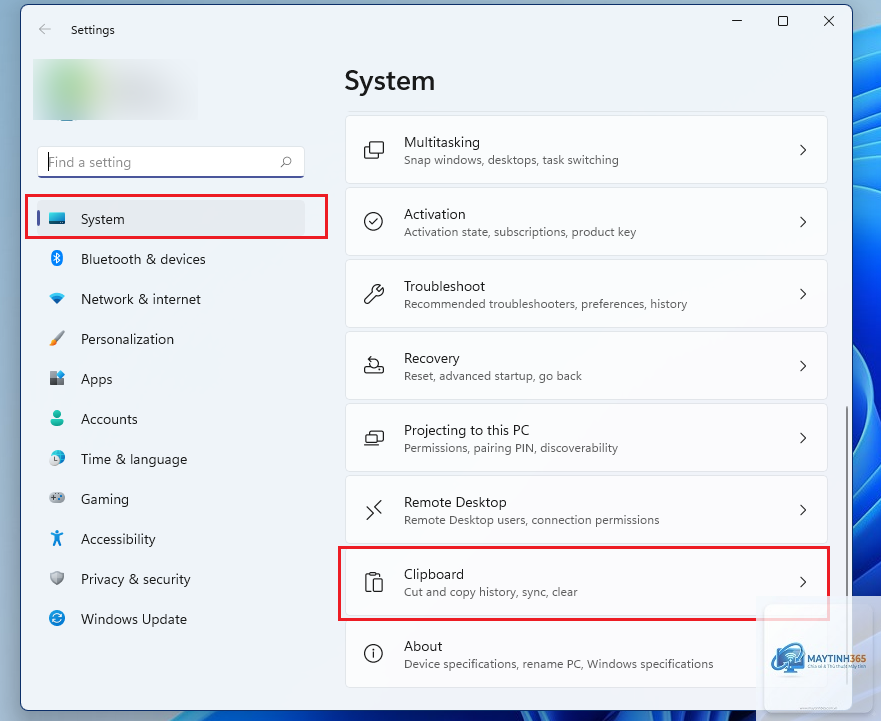This screenshot has height=721, width=881.
Task: Click the Accounts person icon
Action: click(57, 418)
